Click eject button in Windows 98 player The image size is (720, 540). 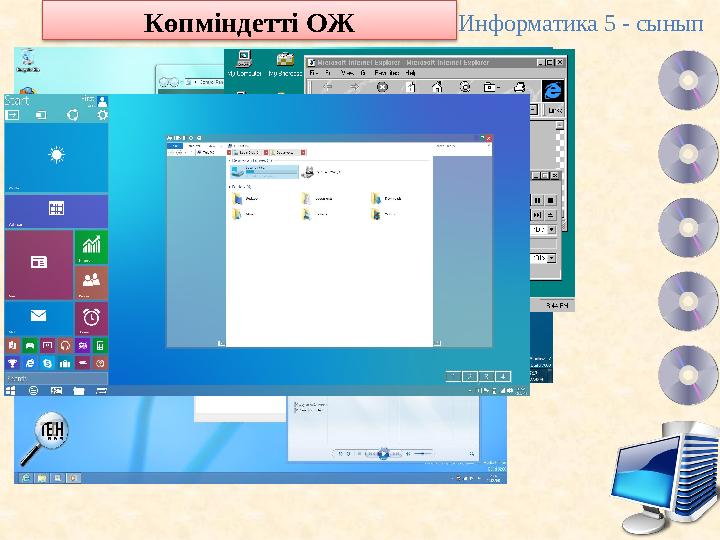[550, 215]
